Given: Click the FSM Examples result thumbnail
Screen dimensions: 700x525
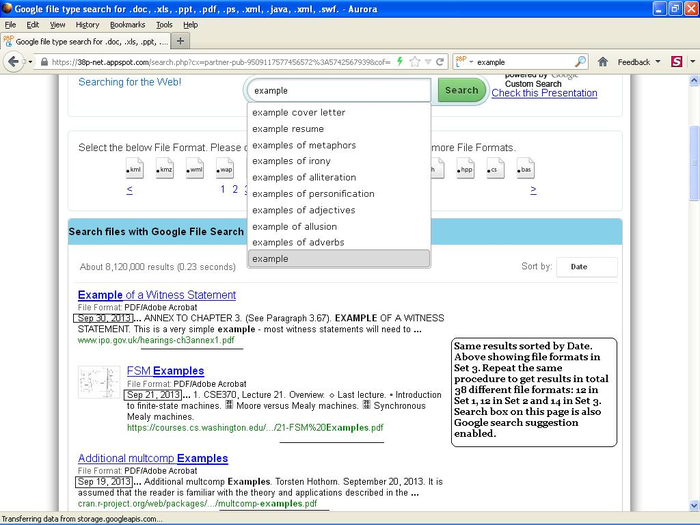Looking at the screenshot, I should [x=99, y=382].
